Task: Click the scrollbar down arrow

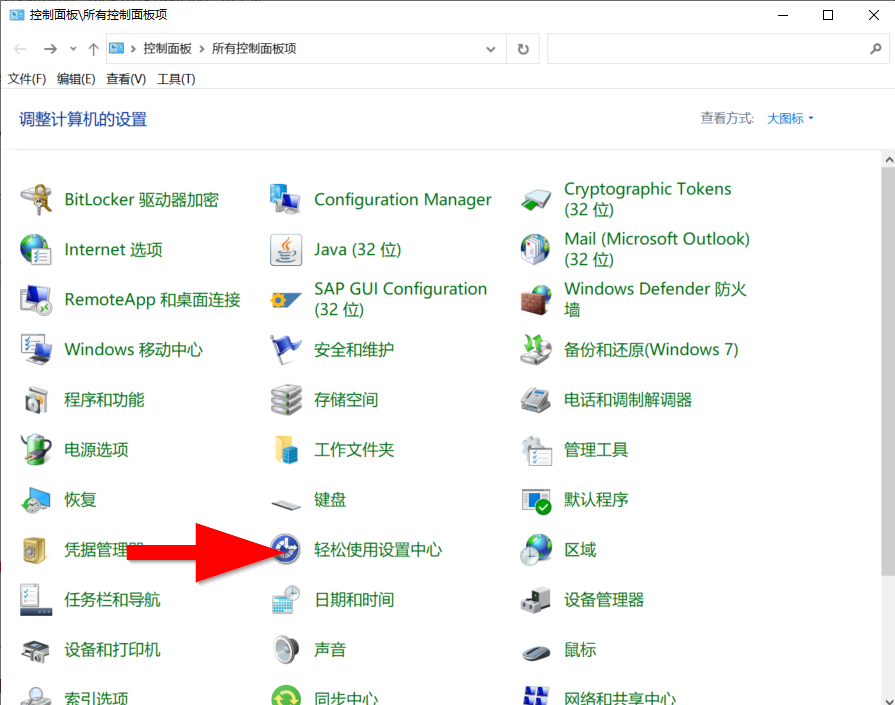Action: coord(888,700)
